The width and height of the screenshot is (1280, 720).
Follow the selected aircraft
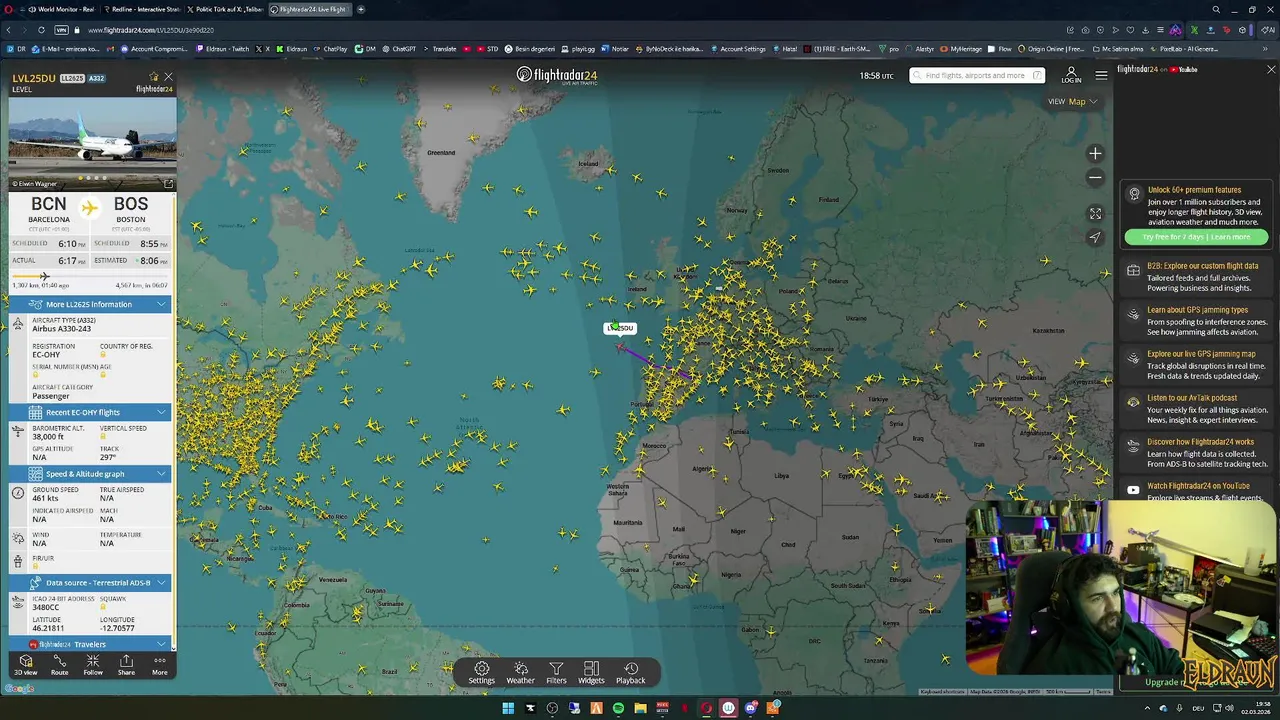click(93, 666)
